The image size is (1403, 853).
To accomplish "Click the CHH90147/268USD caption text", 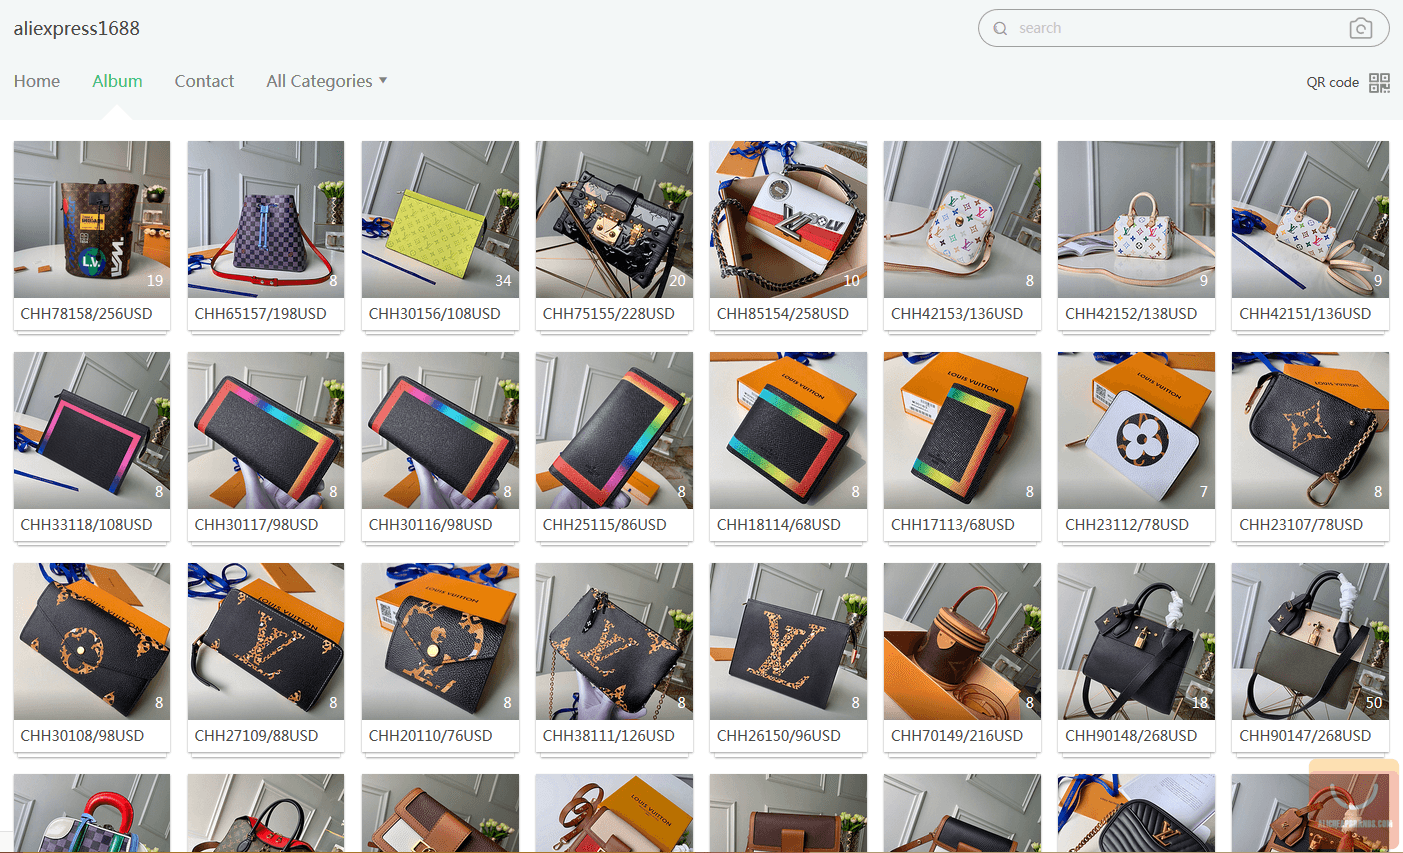I will click(x=1304, y=735).
